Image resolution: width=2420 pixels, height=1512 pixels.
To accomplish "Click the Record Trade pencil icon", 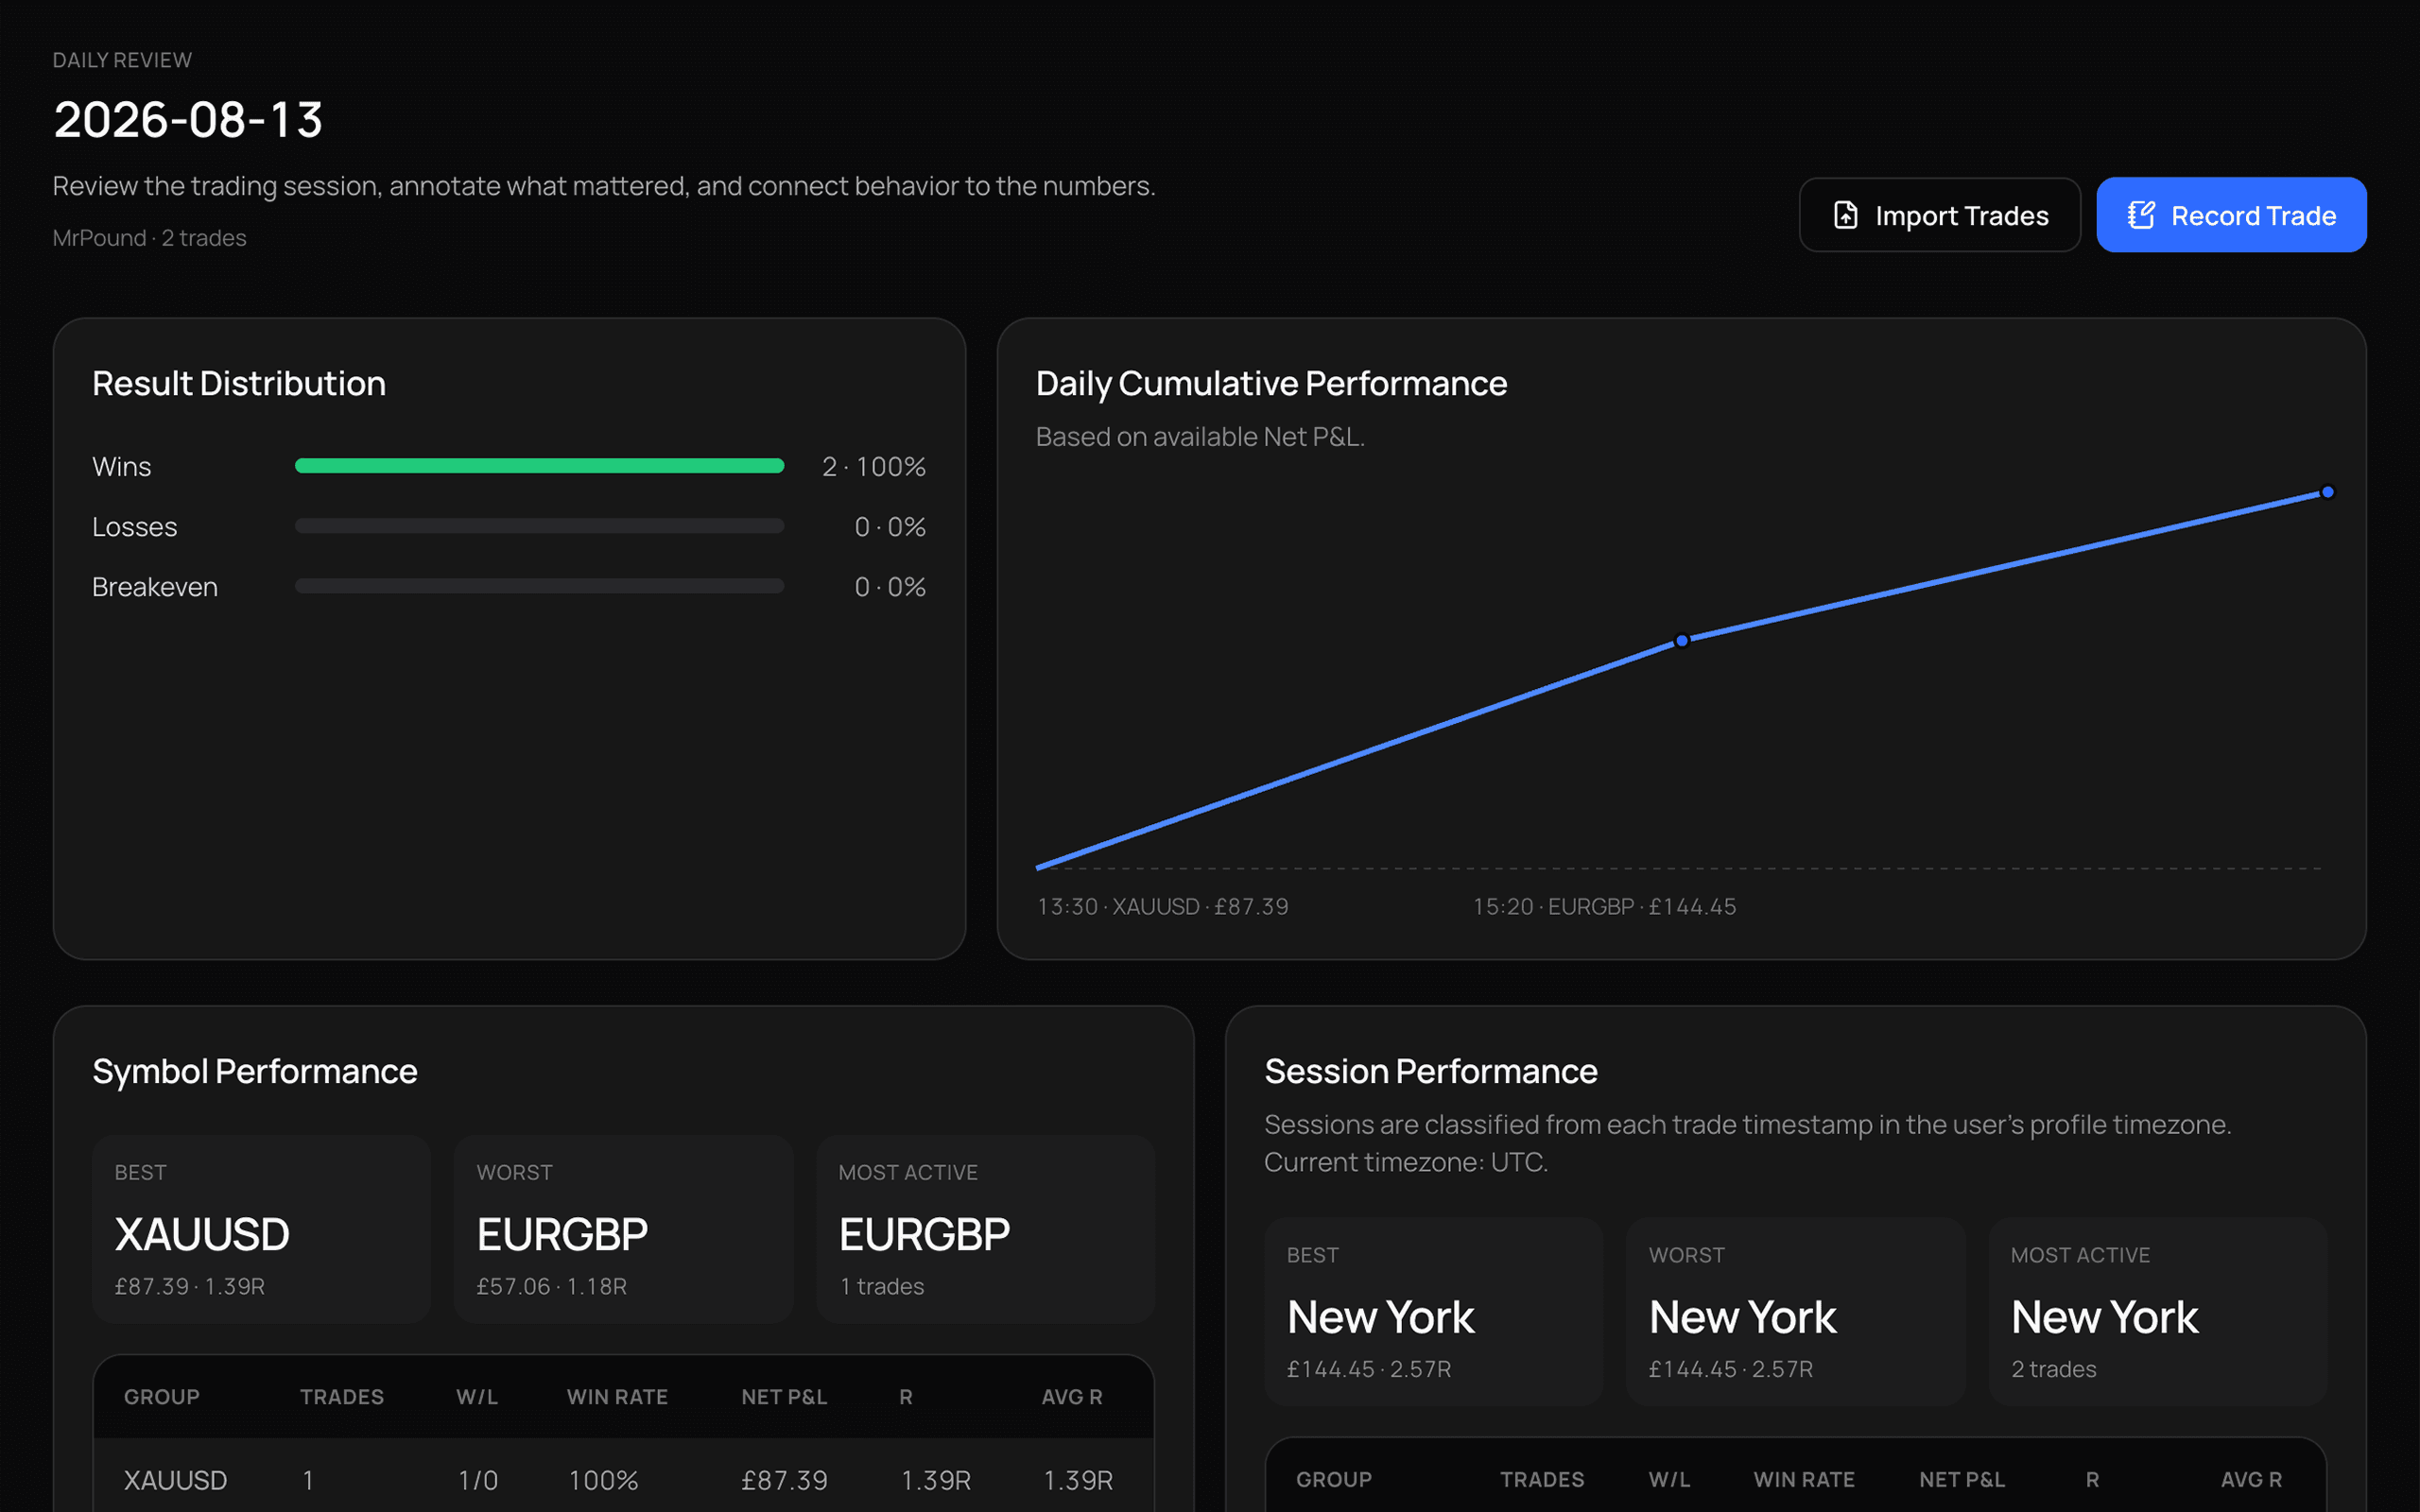I will (x=2140, y=215).
